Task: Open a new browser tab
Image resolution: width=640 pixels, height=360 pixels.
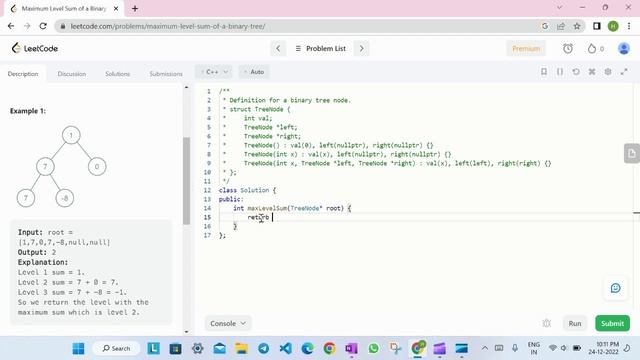Action: tap(135, 8)
